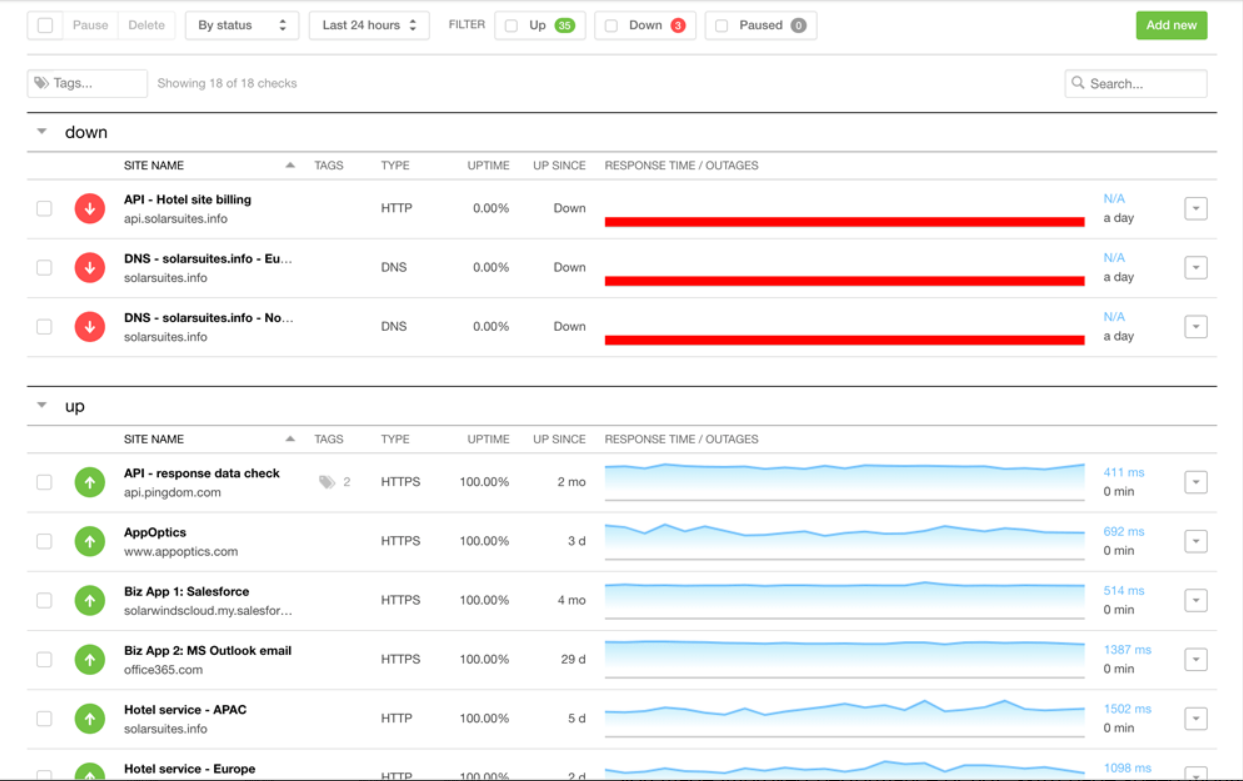This screenshot has height=781, width=1243.
Task: Click green up status icon for AppOptics
Action: 90,541
